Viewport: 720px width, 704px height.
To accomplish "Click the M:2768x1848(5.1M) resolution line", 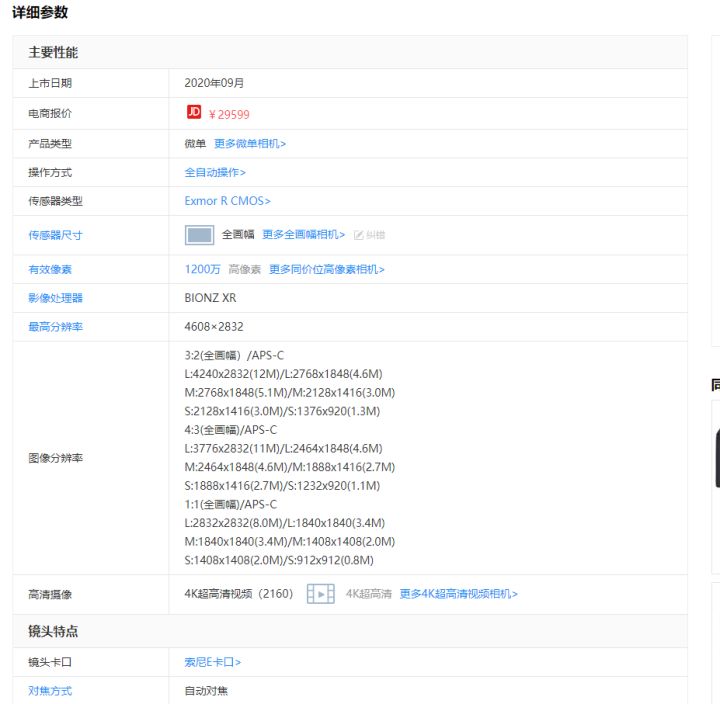I will 290,392.
